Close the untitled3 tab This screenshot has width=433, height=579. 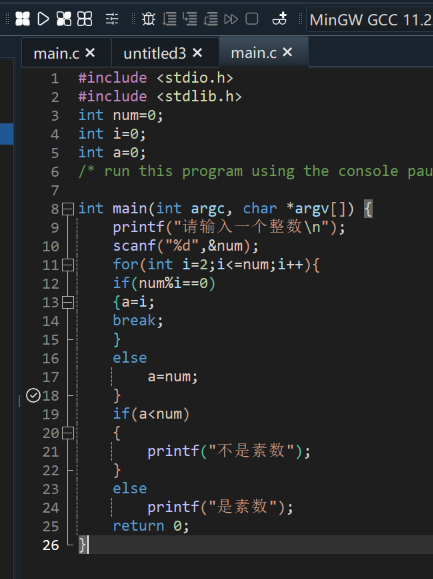(197, 53)
